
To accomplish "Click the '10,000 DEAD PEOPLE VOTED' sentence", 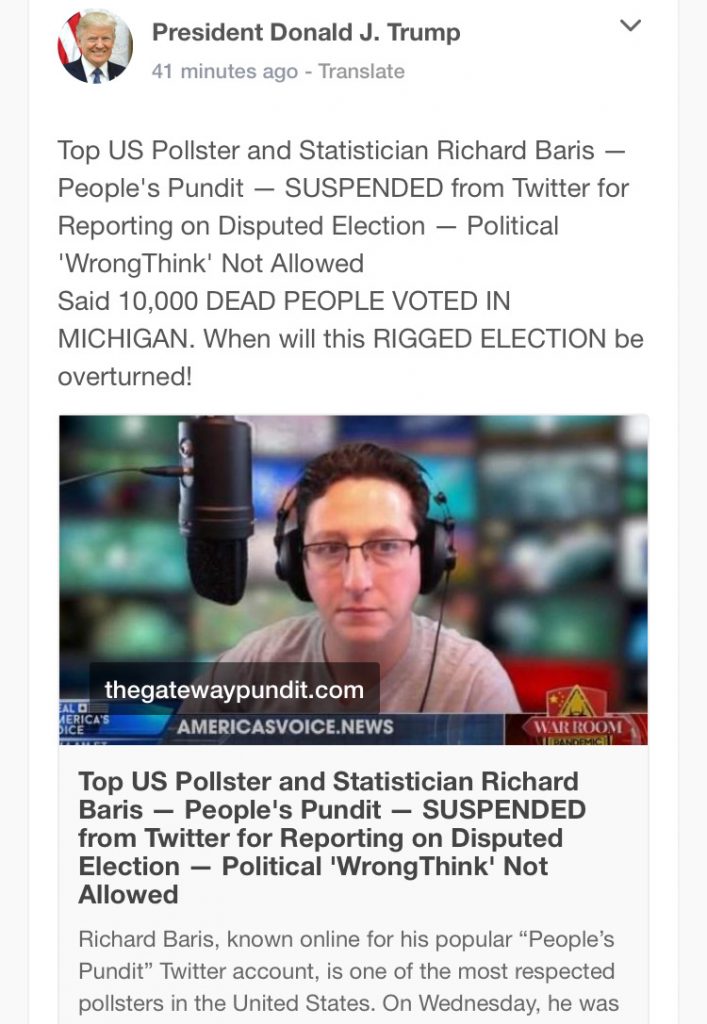I will (284, 319).
